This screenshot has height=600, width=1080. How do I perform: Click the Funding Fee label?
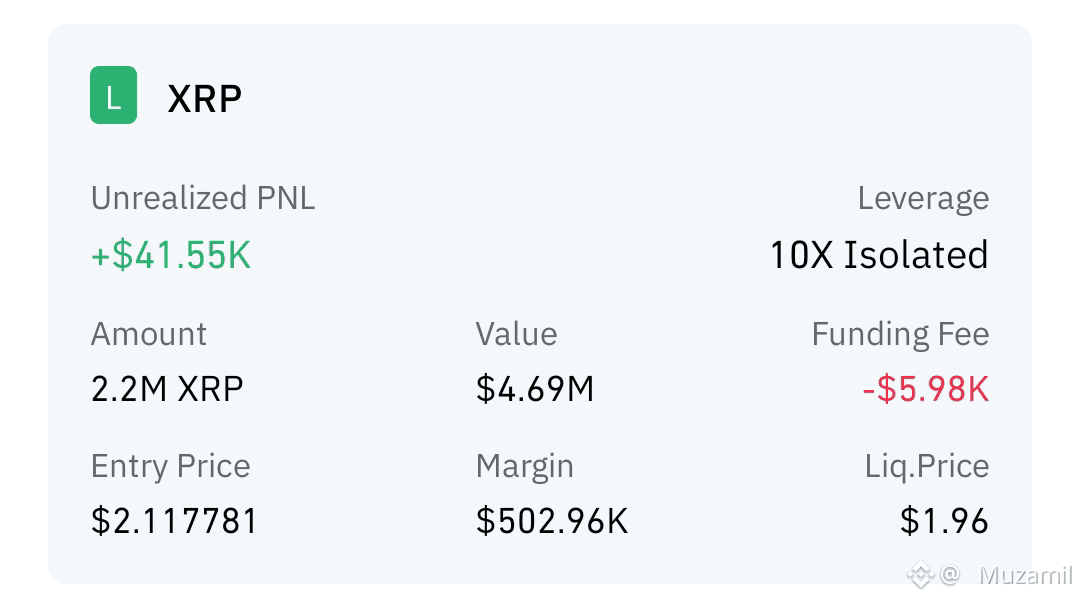[x=900, y=334]
